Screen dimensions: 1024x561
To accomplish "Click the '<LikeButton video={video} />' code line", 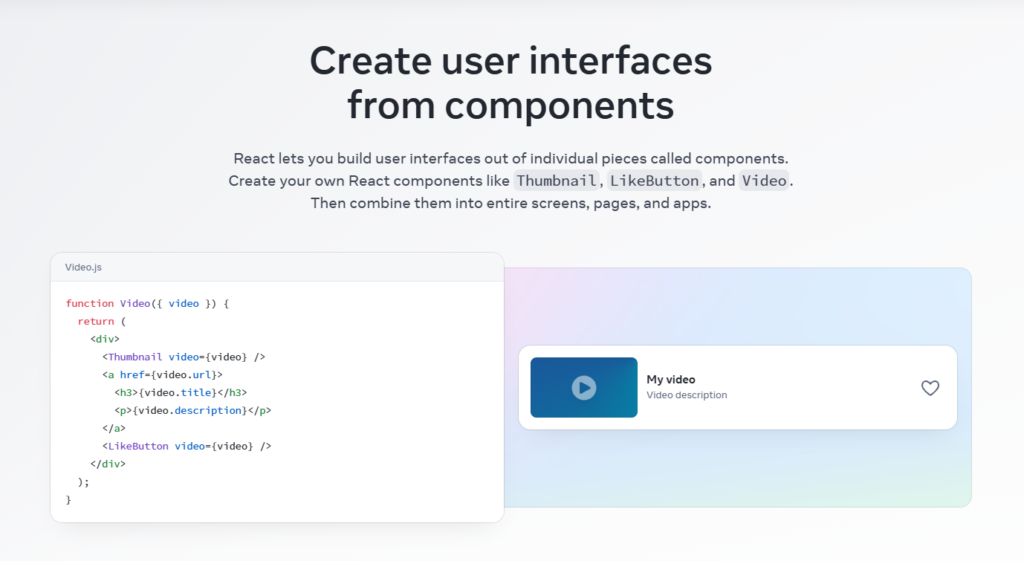I will click(x=186, y=446).
